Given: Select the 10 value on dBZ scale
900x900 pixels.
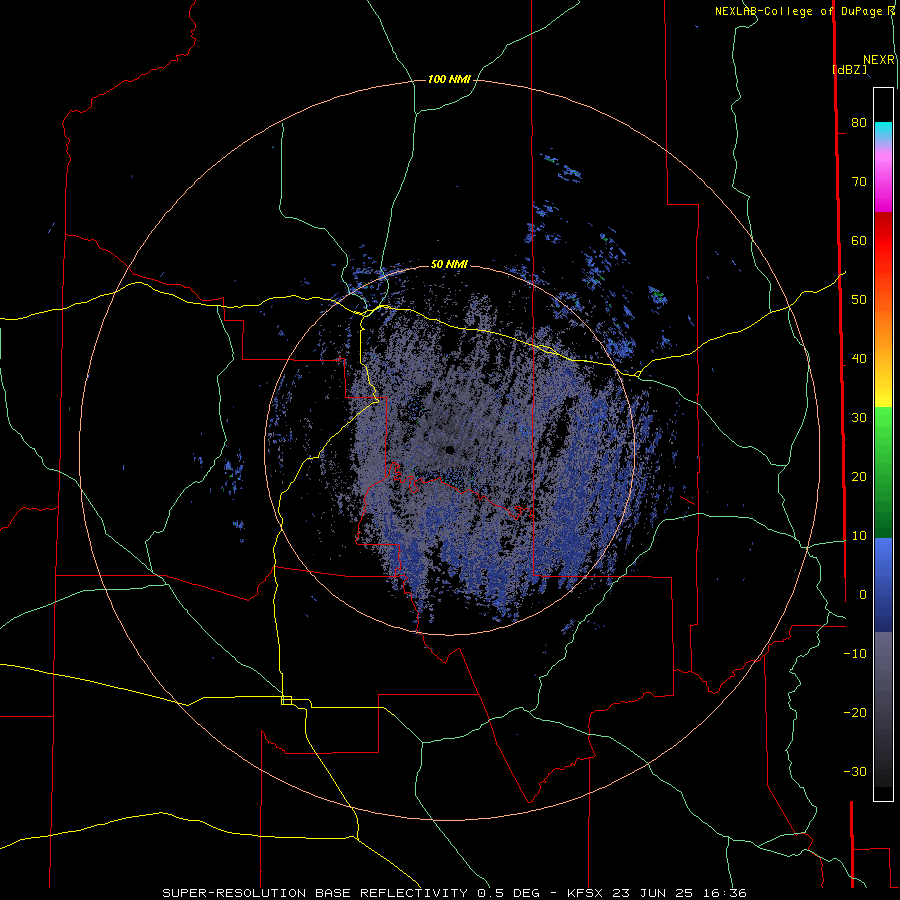Looking at the screenshot, I should [x=859, y=536].
